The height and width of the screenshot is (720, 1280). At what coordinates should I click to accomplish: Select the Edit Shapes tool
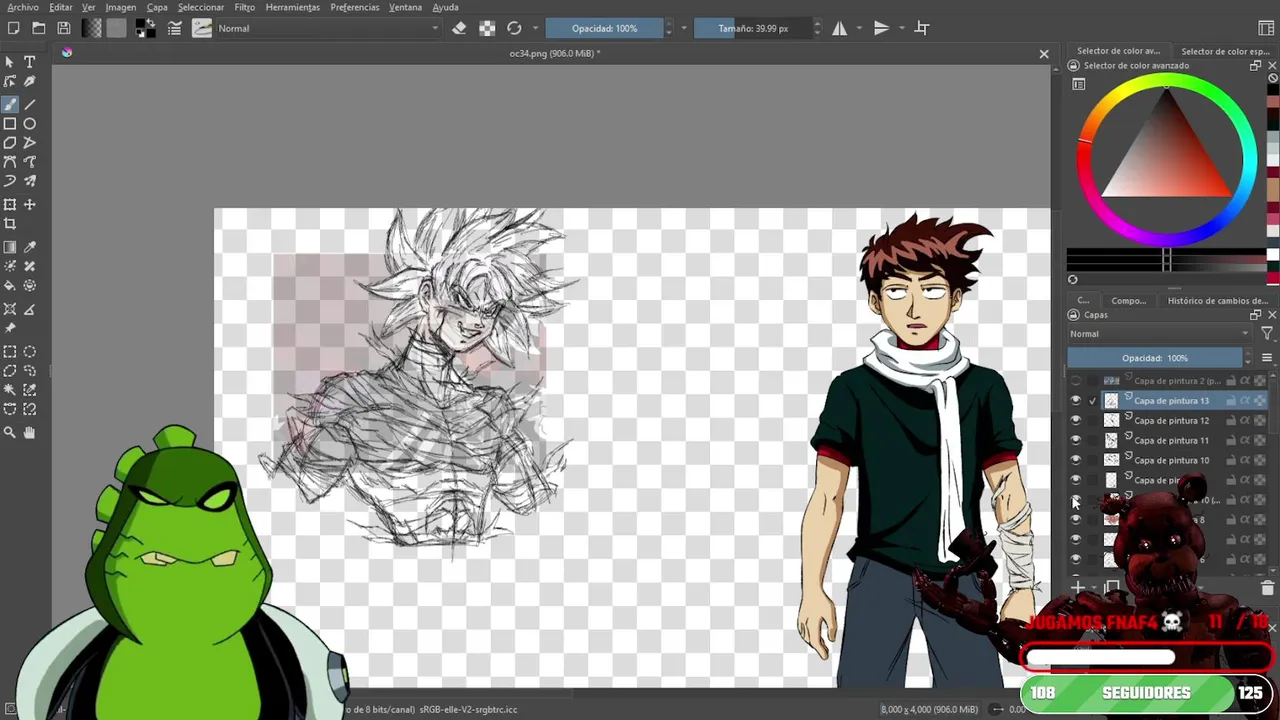tap(10, 82)
